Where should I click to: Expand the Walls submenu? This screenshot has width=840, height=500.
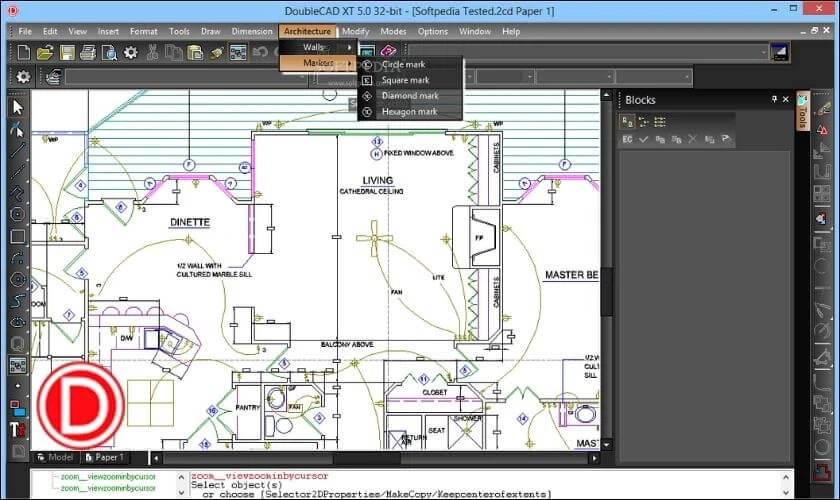(x=319, y=47)
